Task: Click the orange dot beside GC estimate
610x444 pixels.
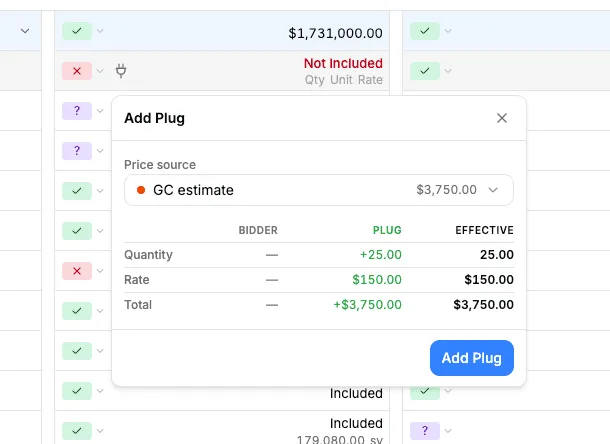Action: pyautogui.click(x=141, y=190)
